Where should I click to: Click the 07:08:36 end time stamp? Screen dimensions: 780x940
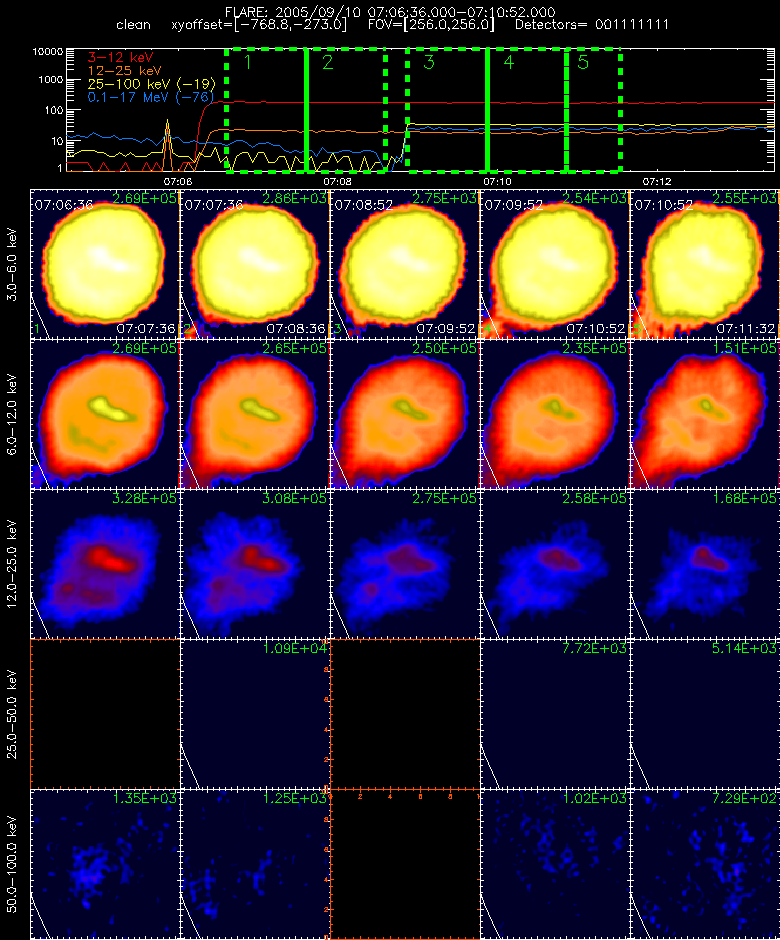(296, 329)
